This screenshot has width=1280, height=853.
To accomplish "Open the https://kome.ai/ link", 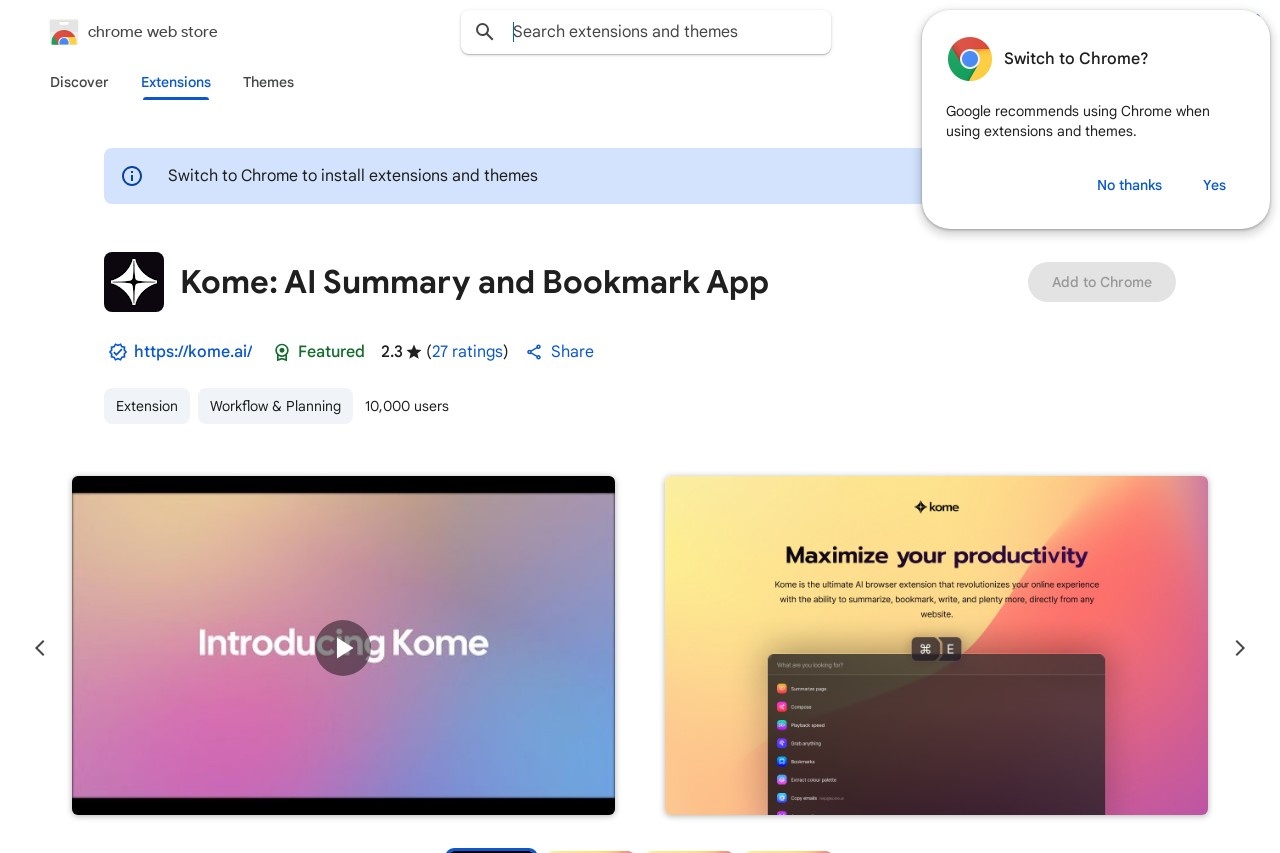I will click(x=193, y=352).
